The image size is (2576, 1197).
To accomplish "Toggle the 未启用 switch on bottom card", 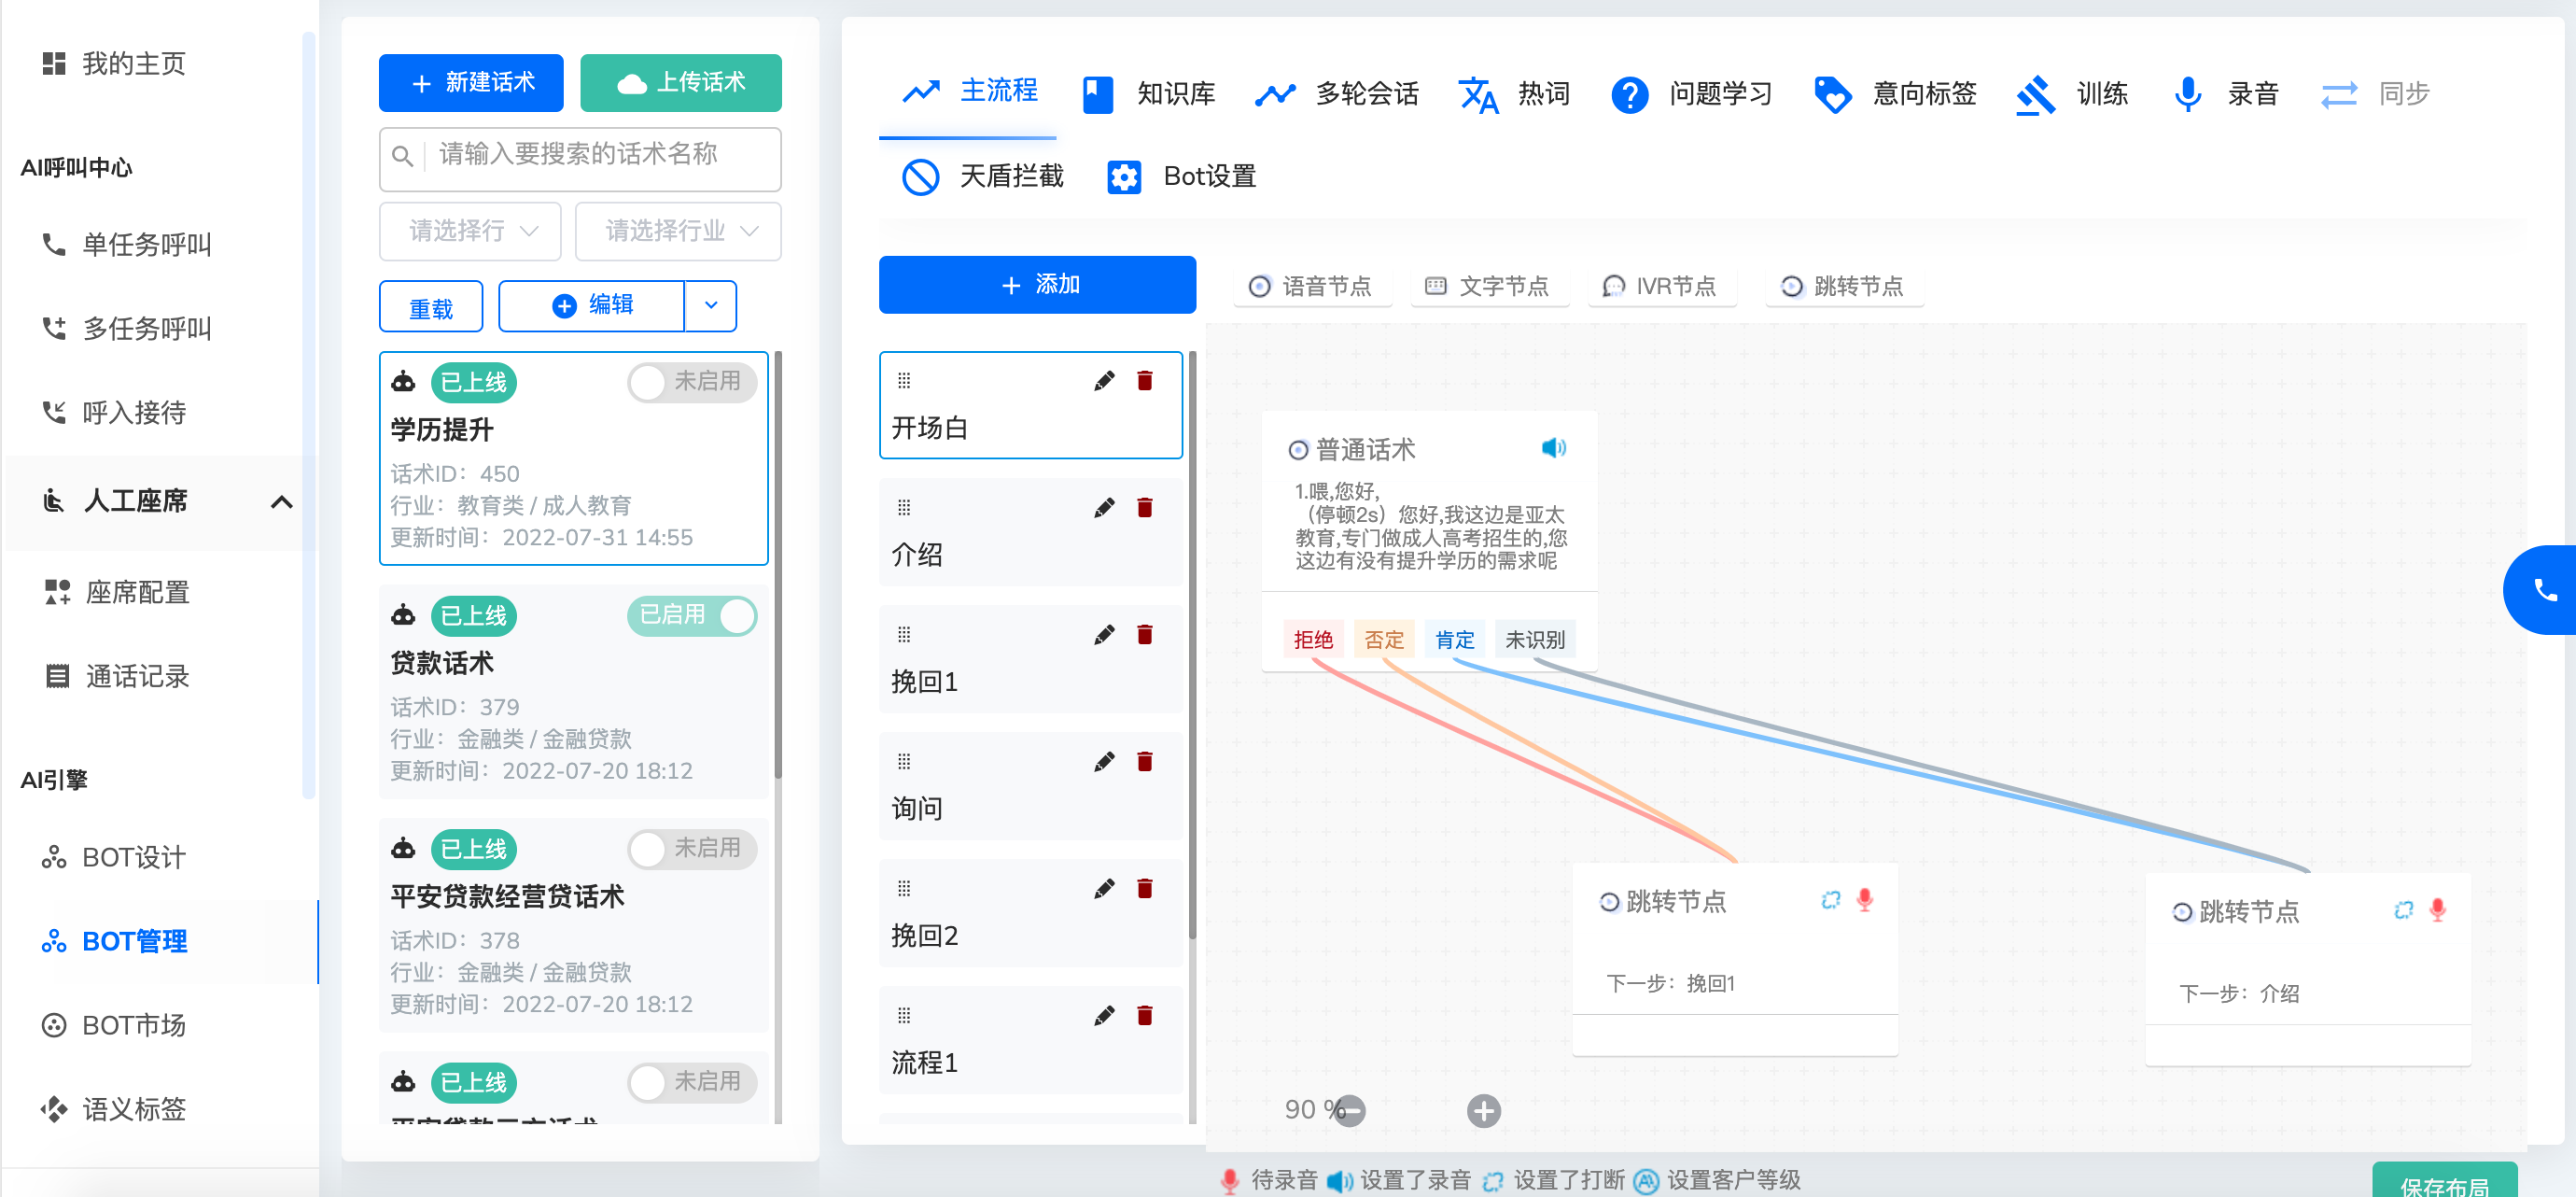I will 692,1081.
